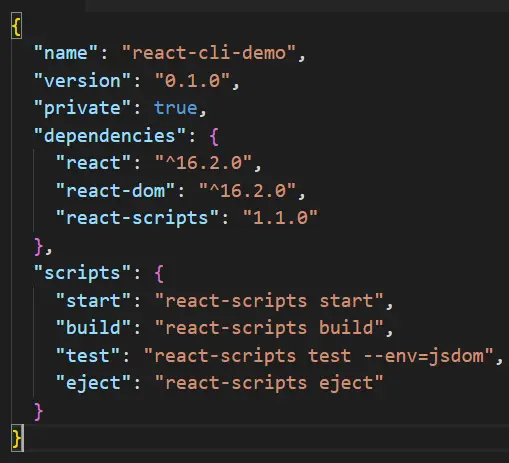
Task: Click the "react-dom" key
Action: (x=115, y=190)
